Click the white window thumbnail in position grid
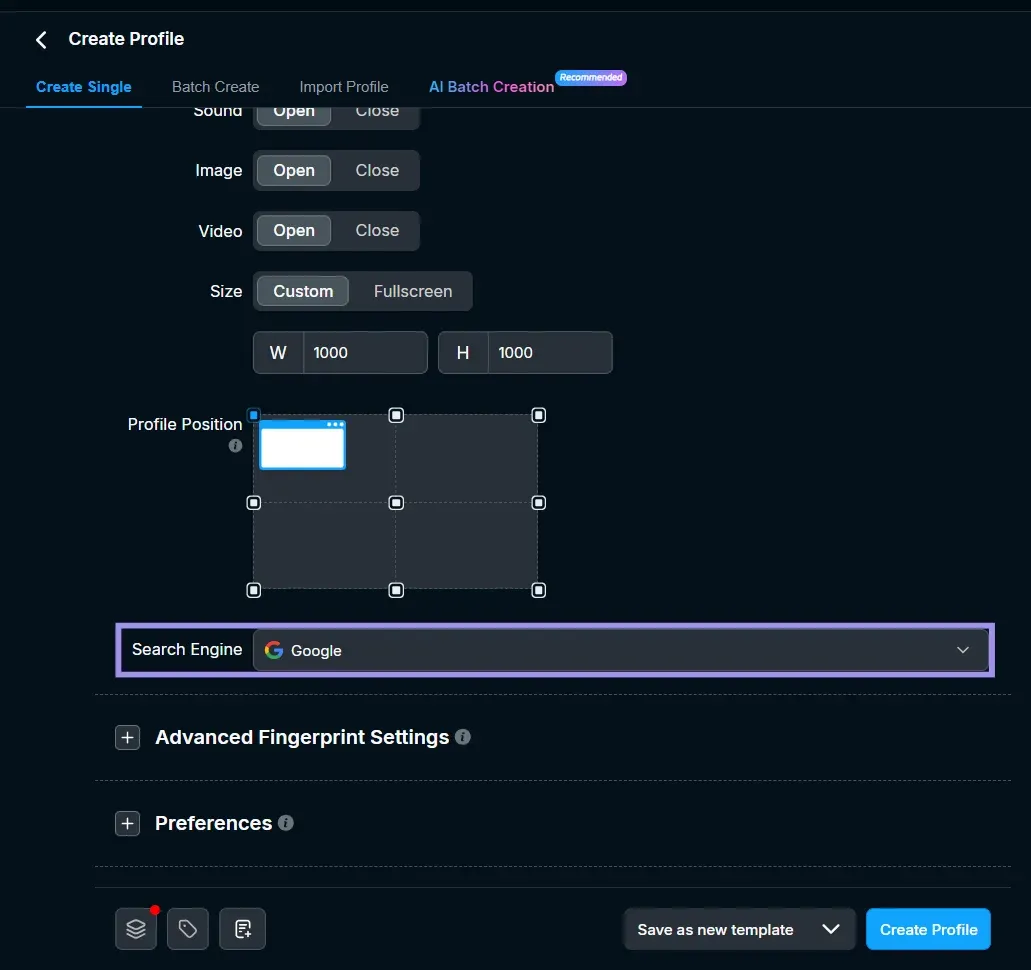Screen dimensions: 1031x970 click(302, 445)
